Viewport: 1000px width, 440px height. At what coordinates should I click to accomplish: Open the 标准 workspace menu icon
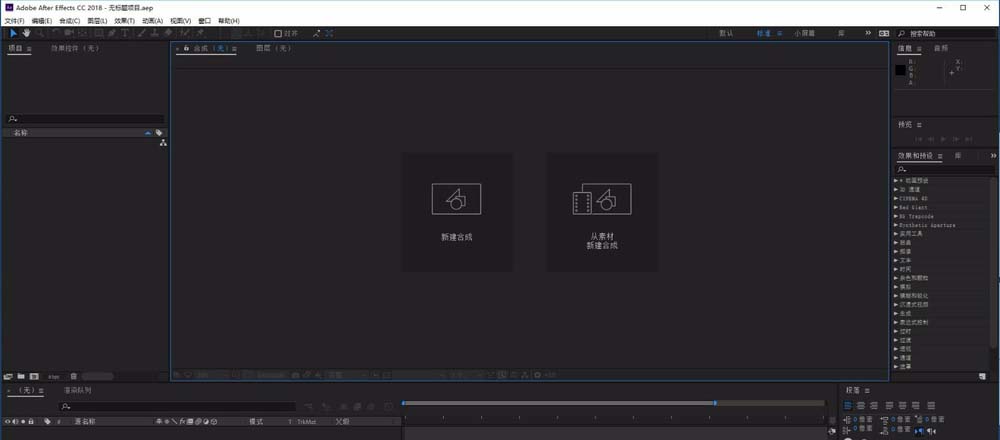point(779,33)
